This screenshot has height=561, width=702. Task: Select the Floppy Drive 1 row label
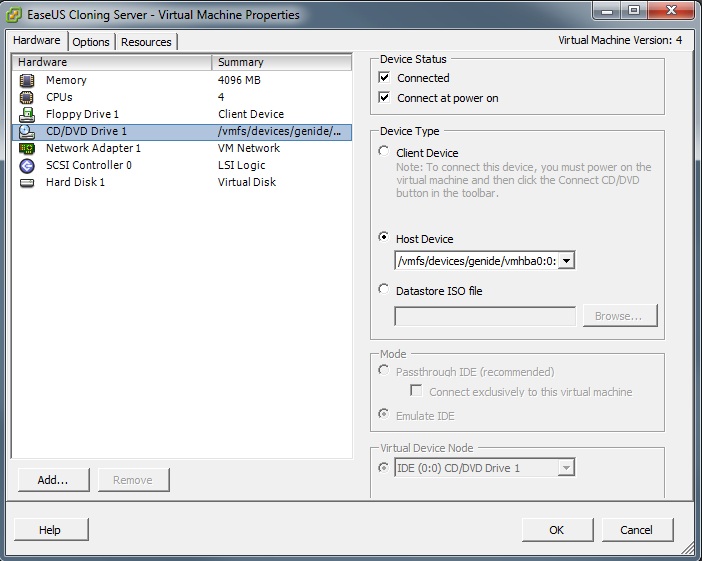point(82,115)
